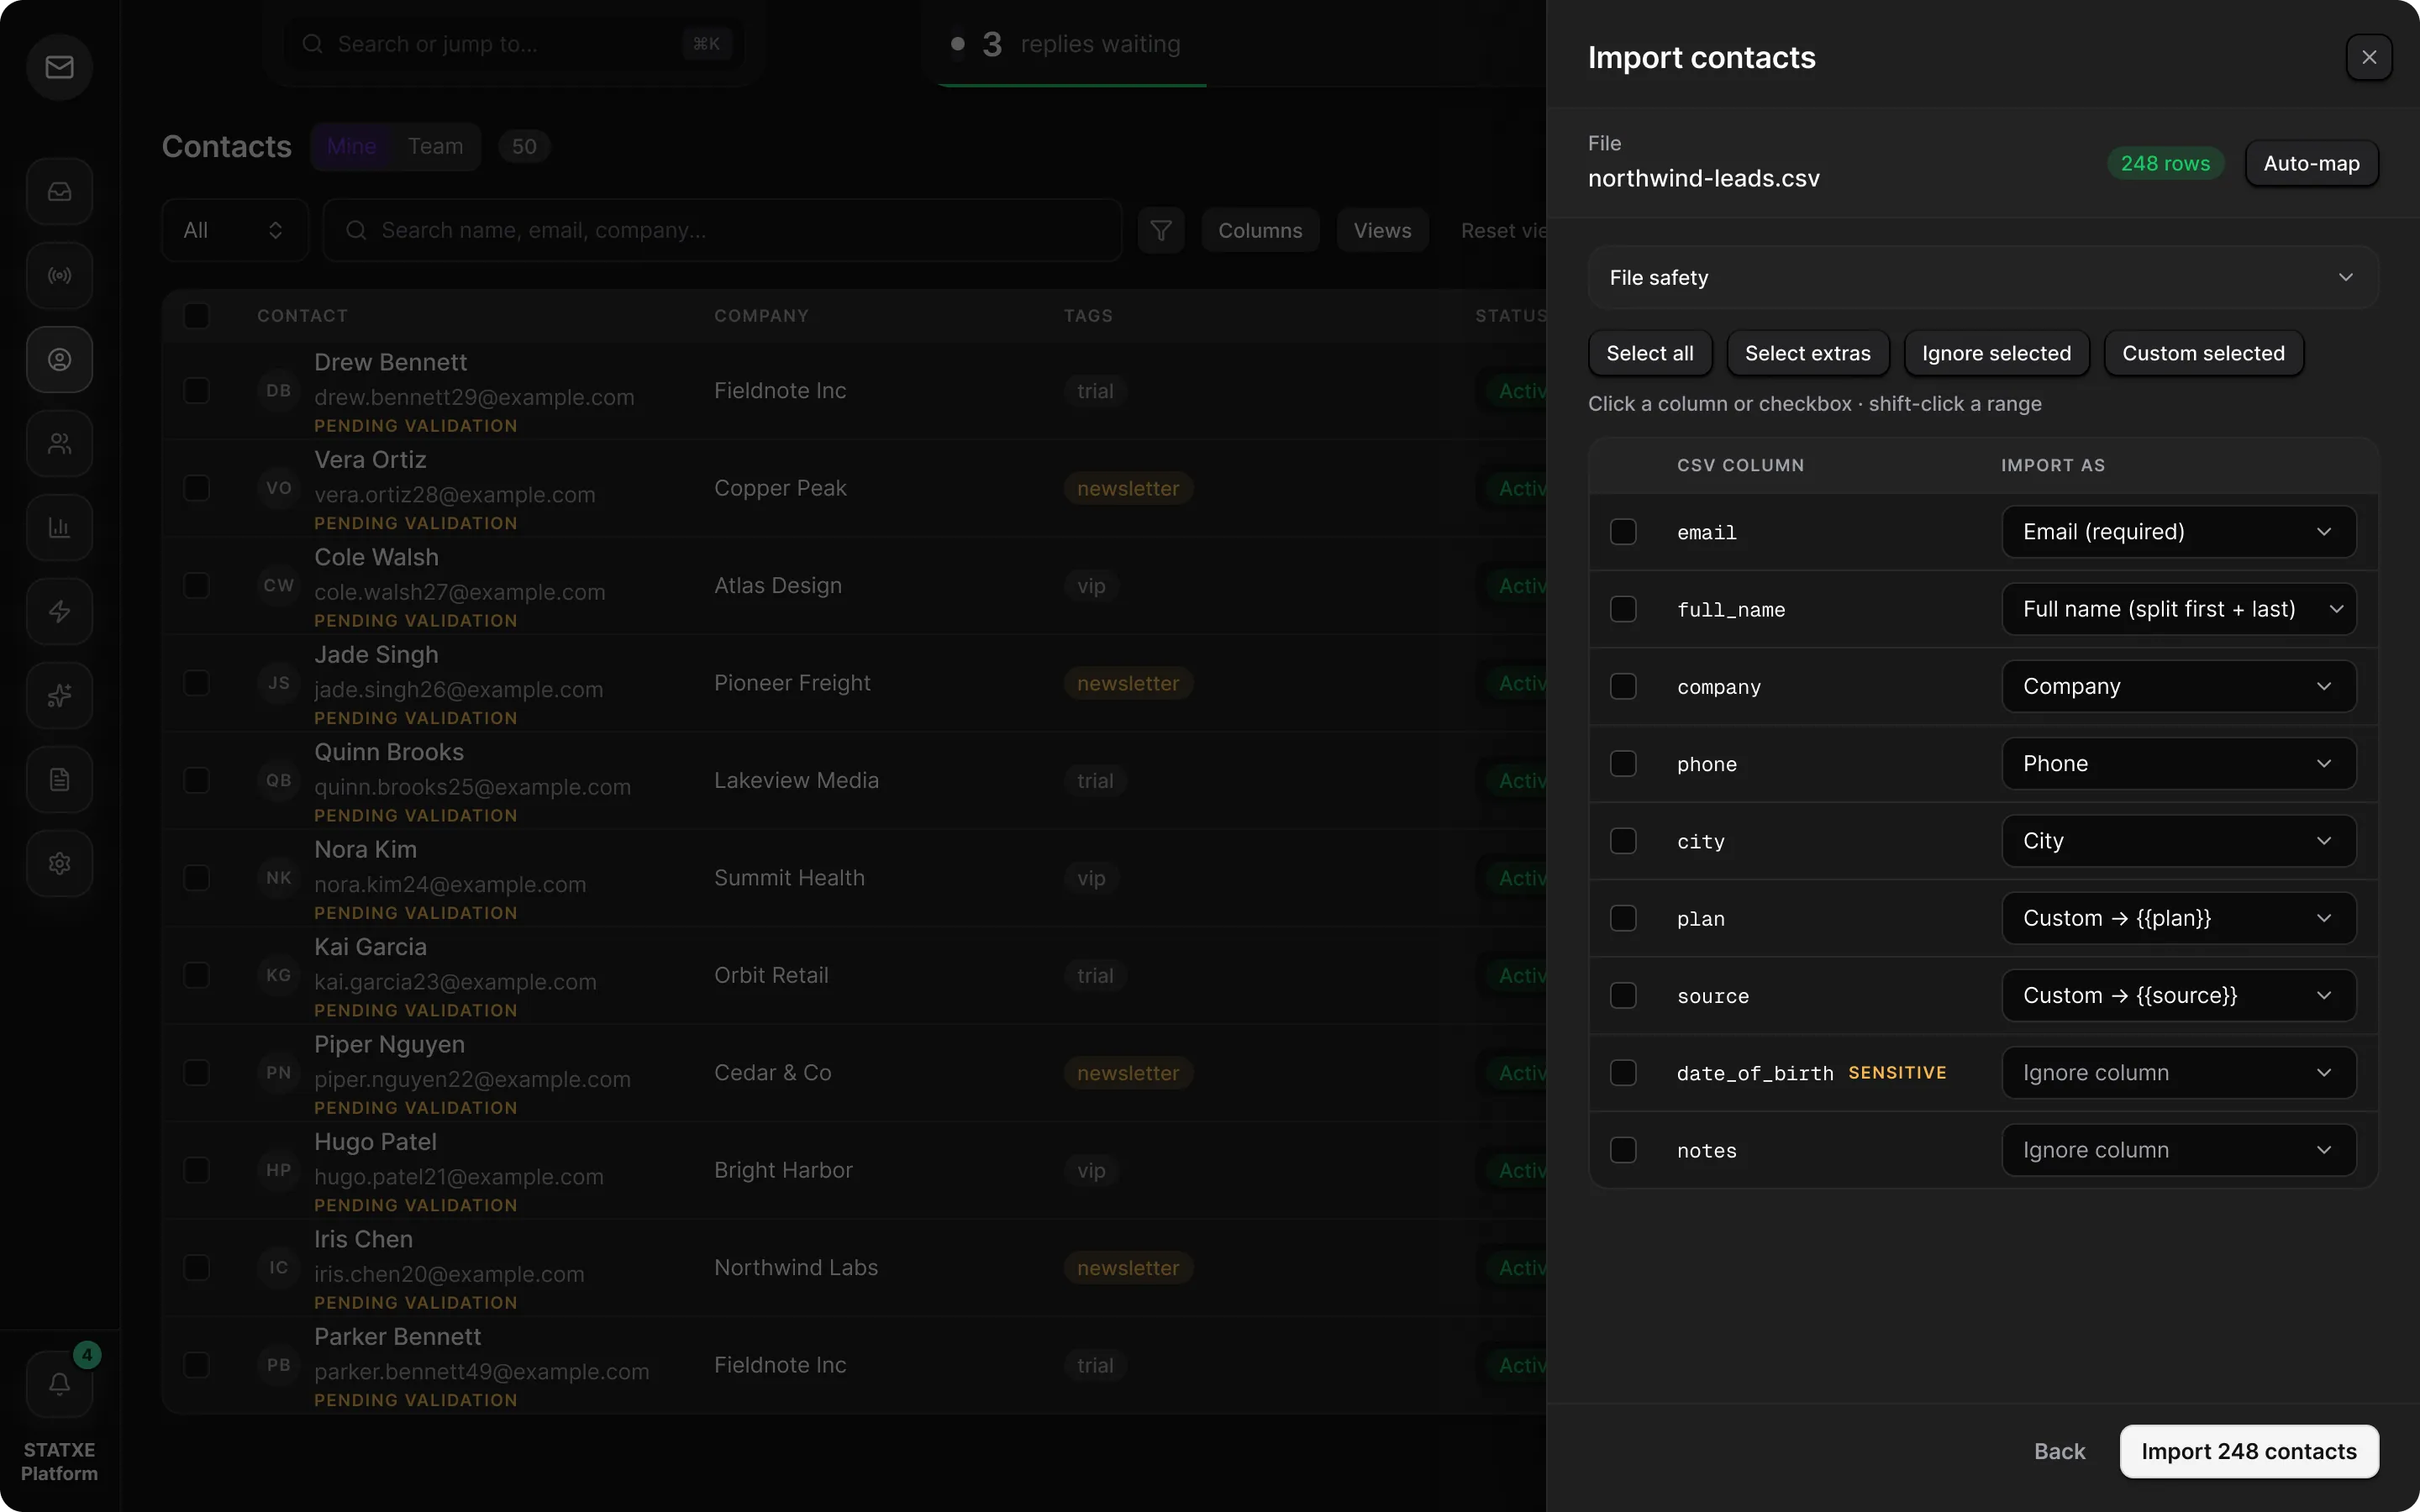Click the Ignore selected button
Image resolution: width=2420 pixels, height=1512 pixels.
1996,353
